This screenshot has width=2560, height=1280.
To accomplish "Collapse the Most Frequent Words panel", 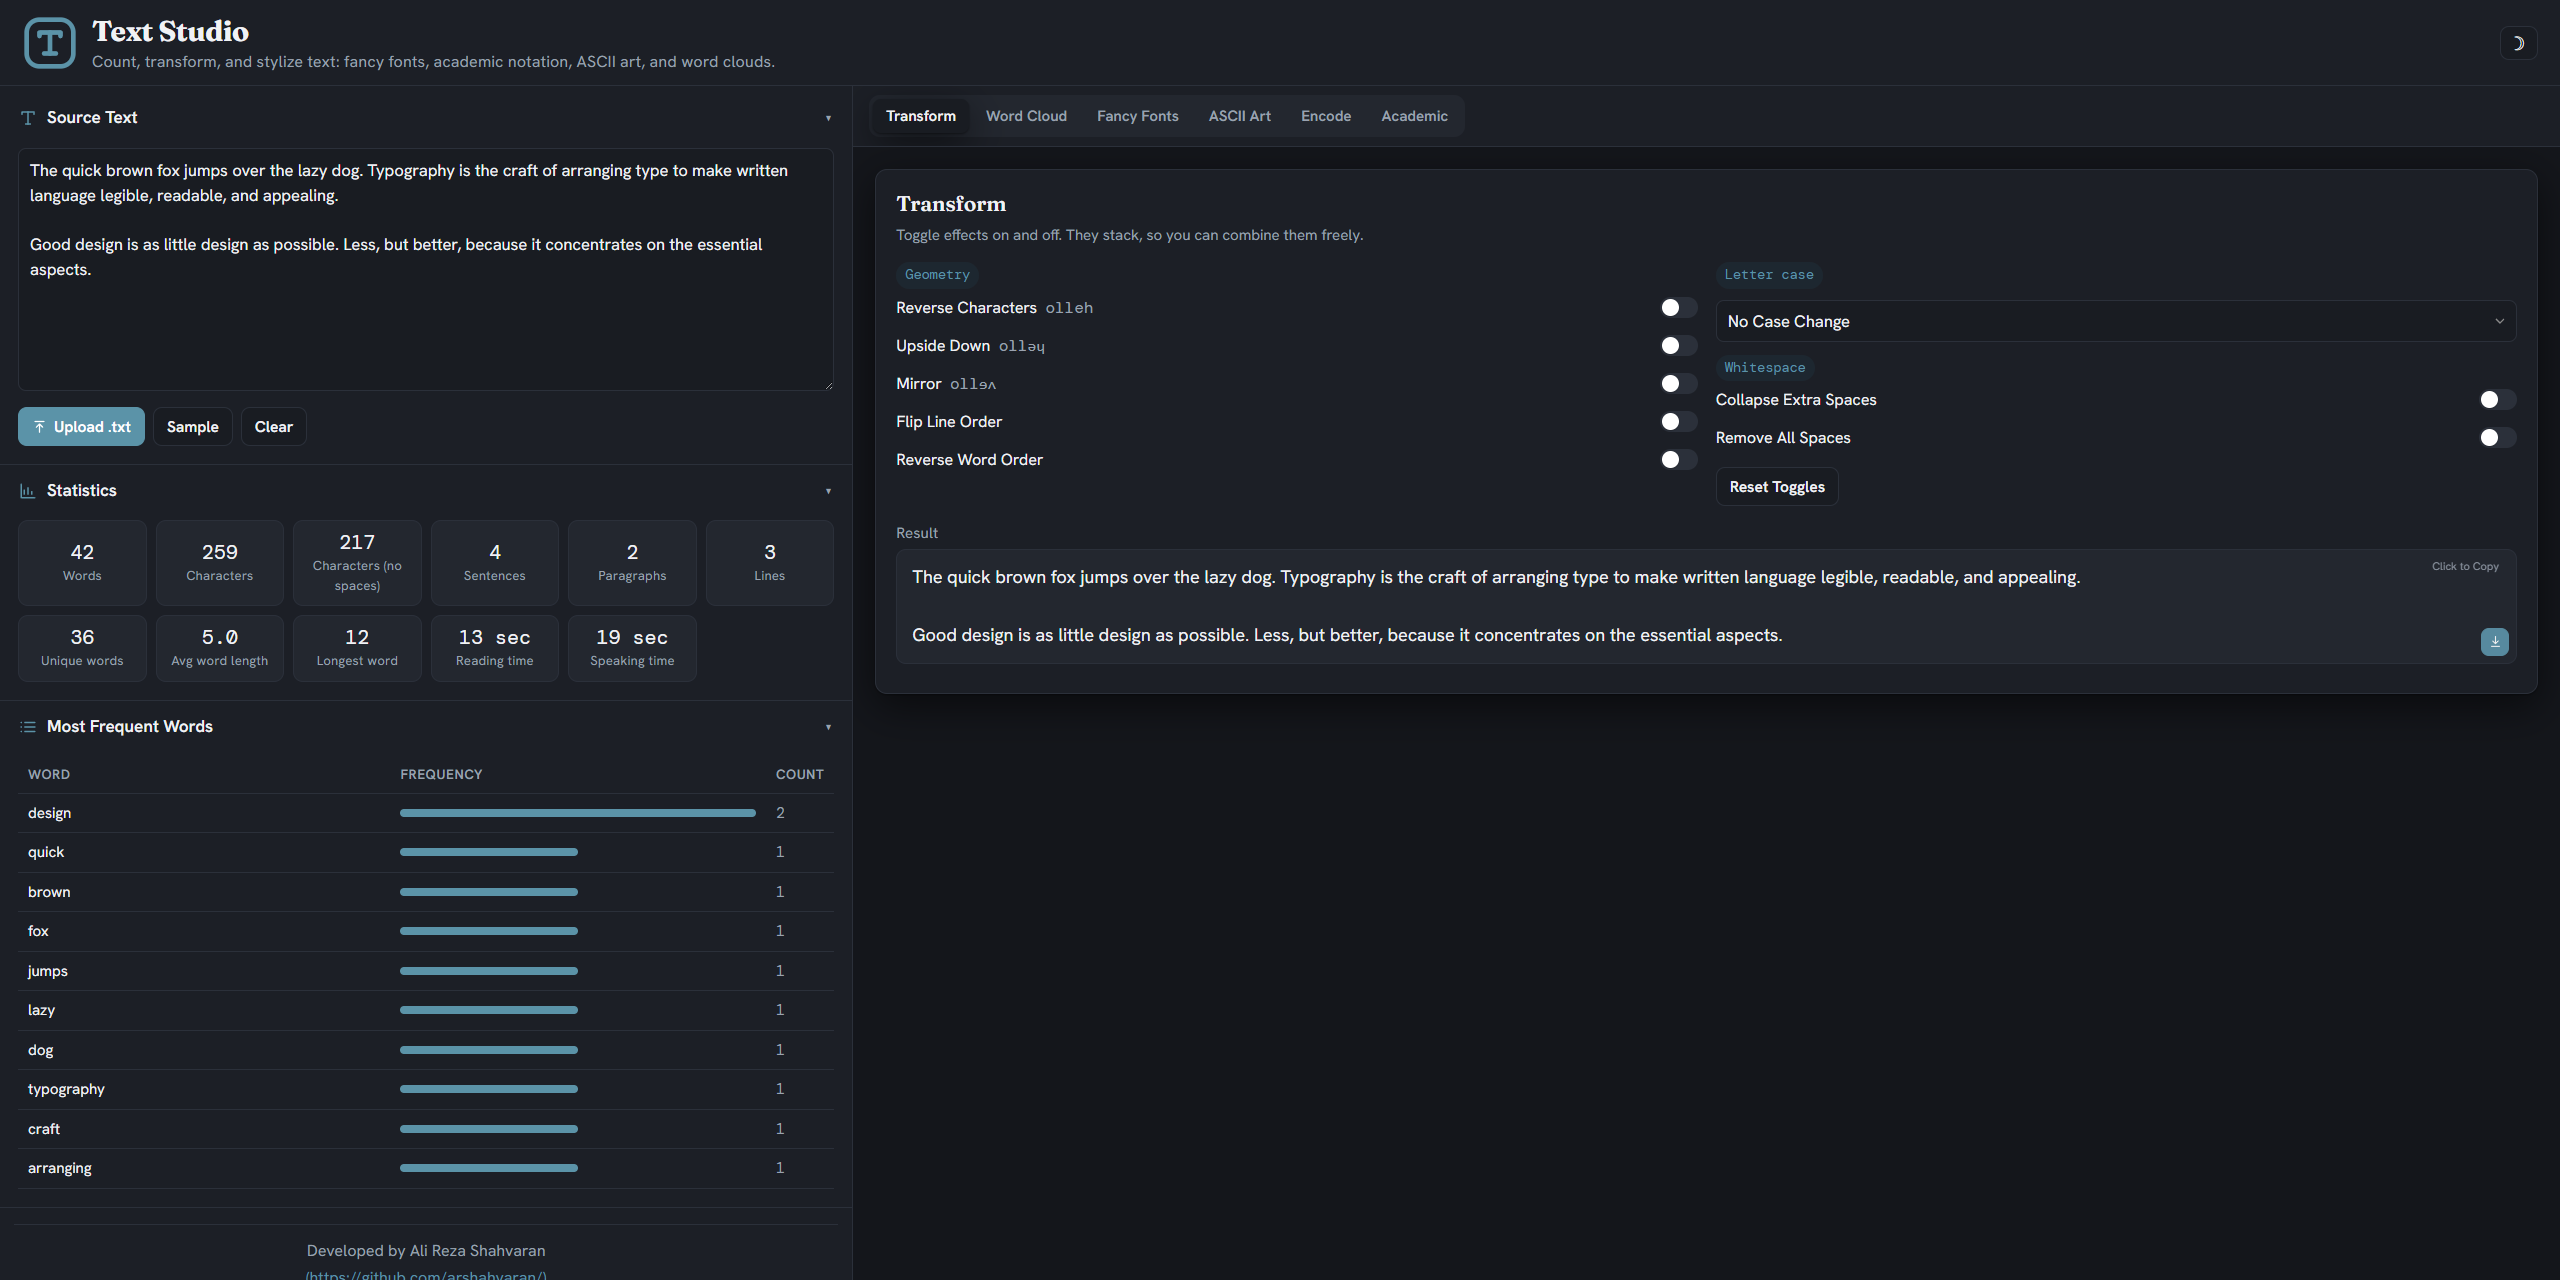I will point(828,727).
